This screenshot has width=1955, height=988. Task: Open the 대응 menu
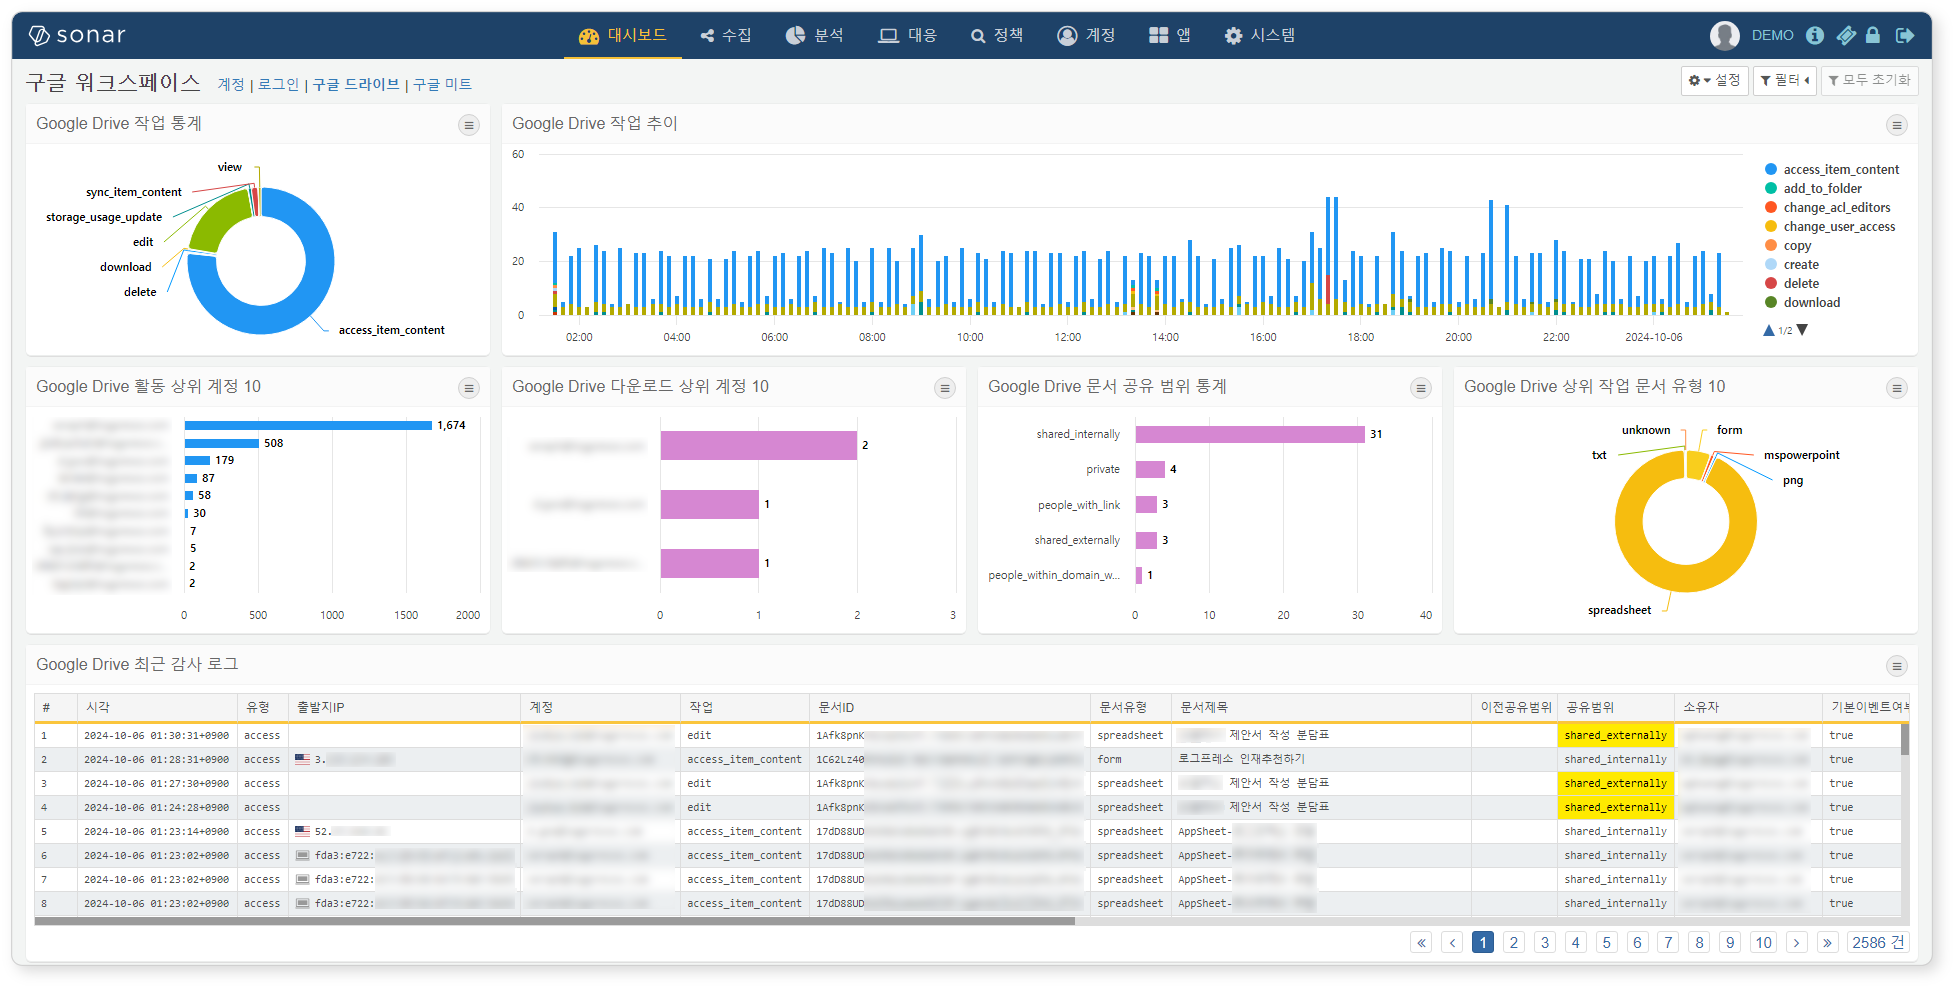(x=907, y=35)
